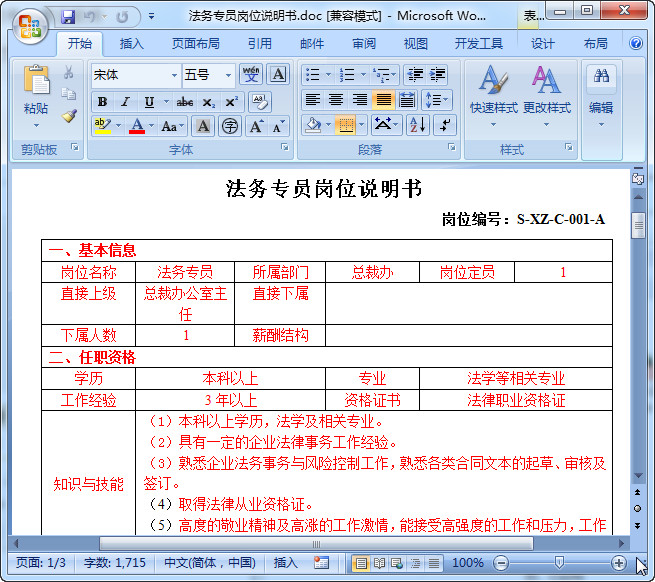Show or hide paragraph marks
Image resolution: width=655 pixels, height=582 pixels.
pos(445,125)
